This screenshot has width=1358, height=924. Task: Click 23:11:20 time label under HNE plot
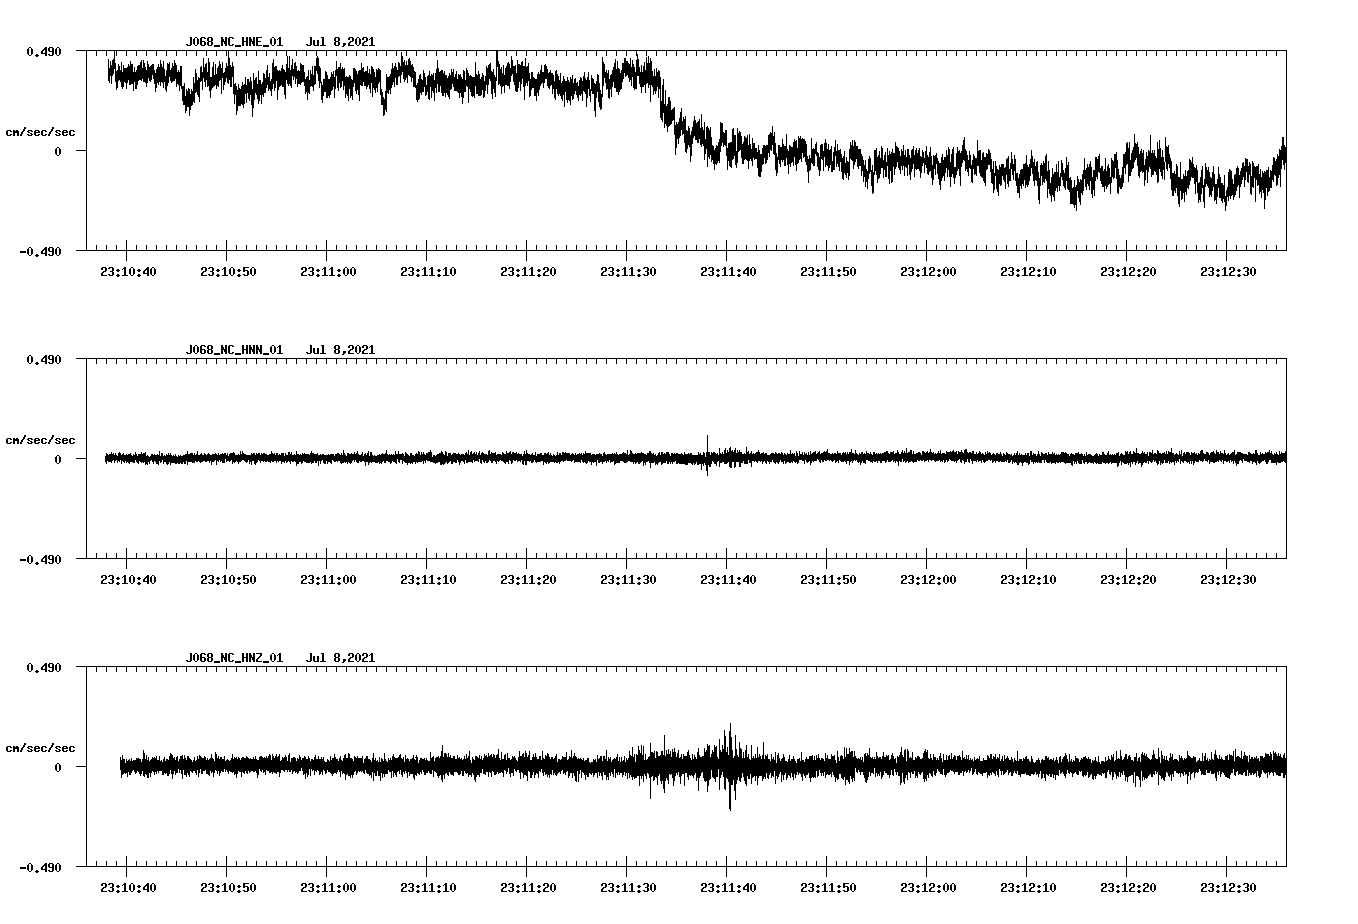[528, 272]
